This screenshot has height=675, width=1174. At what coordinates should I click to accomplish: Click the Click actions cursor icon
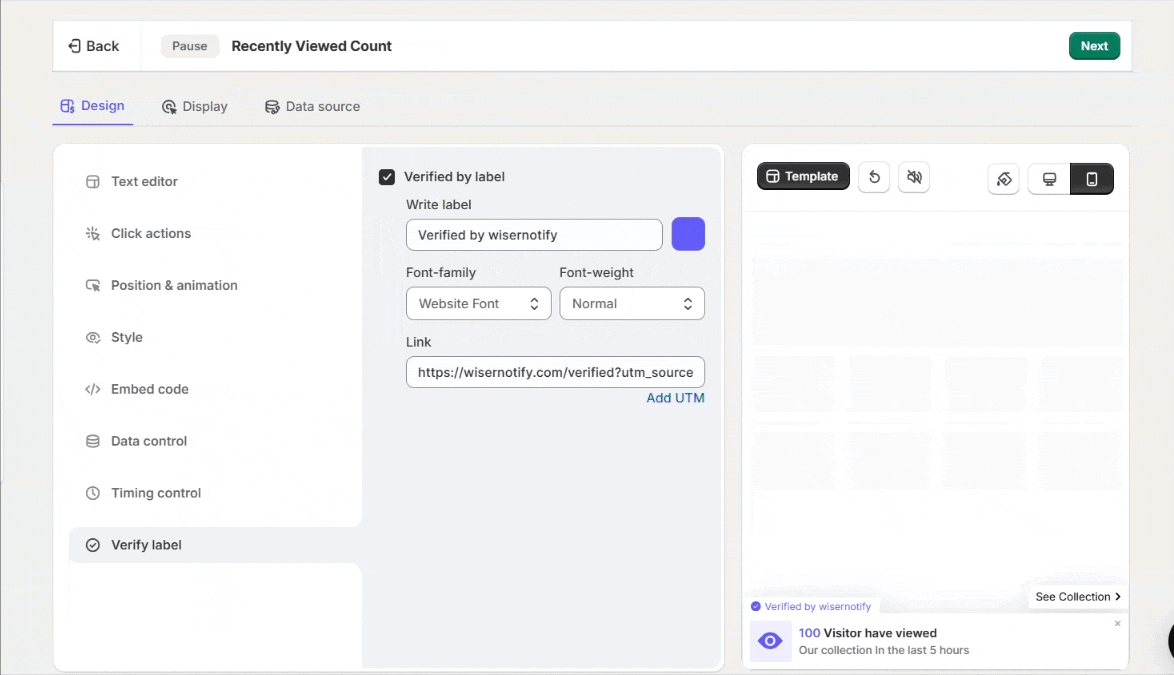pos(93,233)
